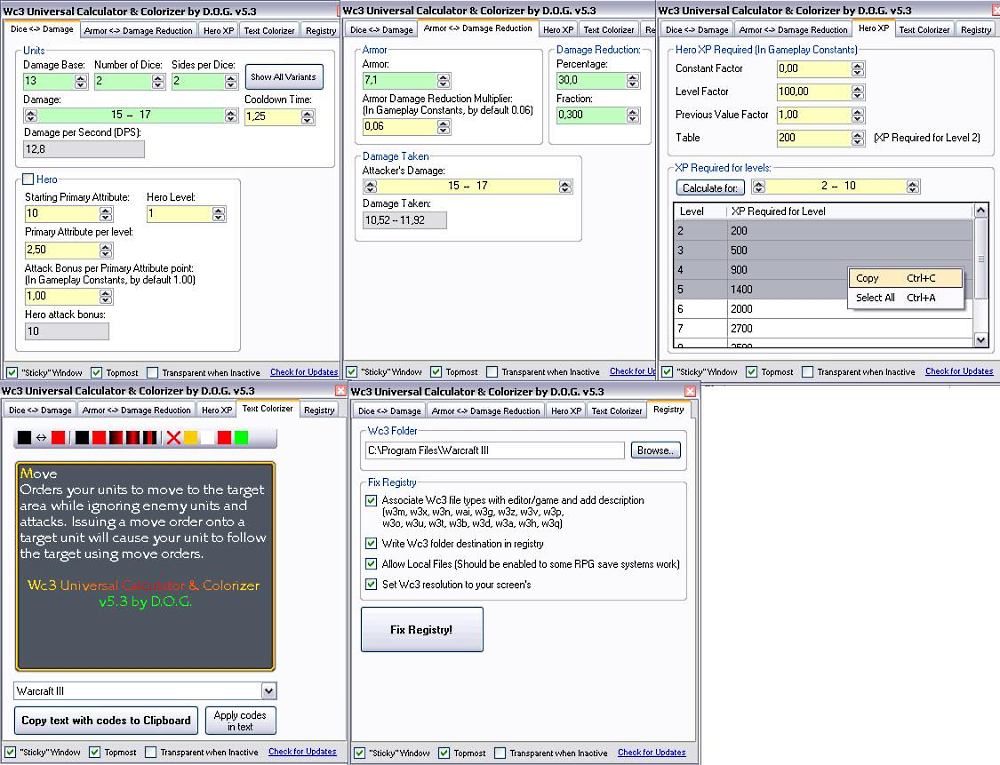Click the solid black fill icon after the first separator
The height and width of the screenshot is (765, 1000).
[82, 438]
